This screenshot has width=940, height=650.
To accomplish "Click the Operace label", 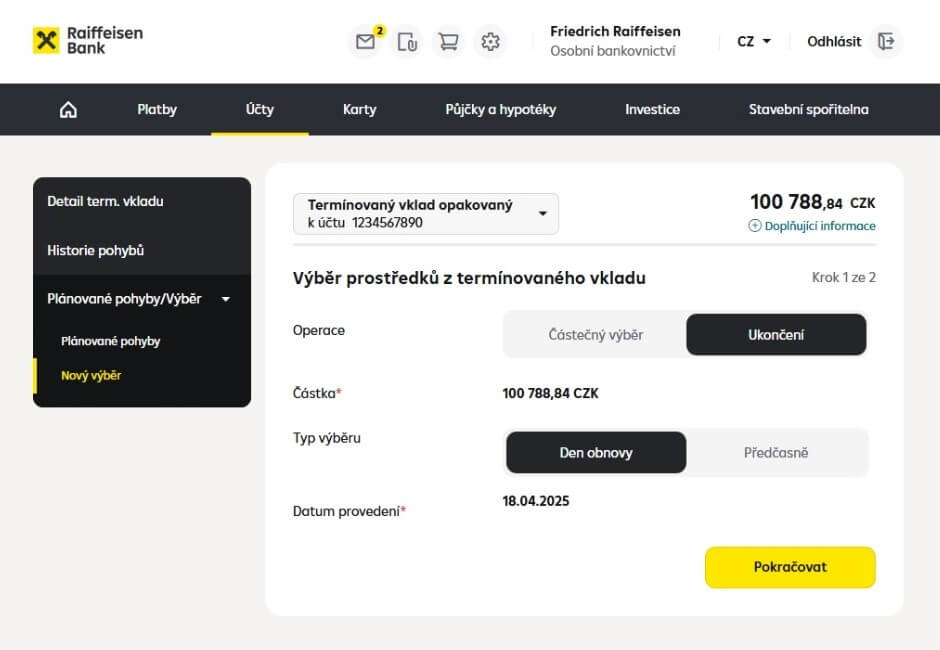I will click(x=319, y=330).
